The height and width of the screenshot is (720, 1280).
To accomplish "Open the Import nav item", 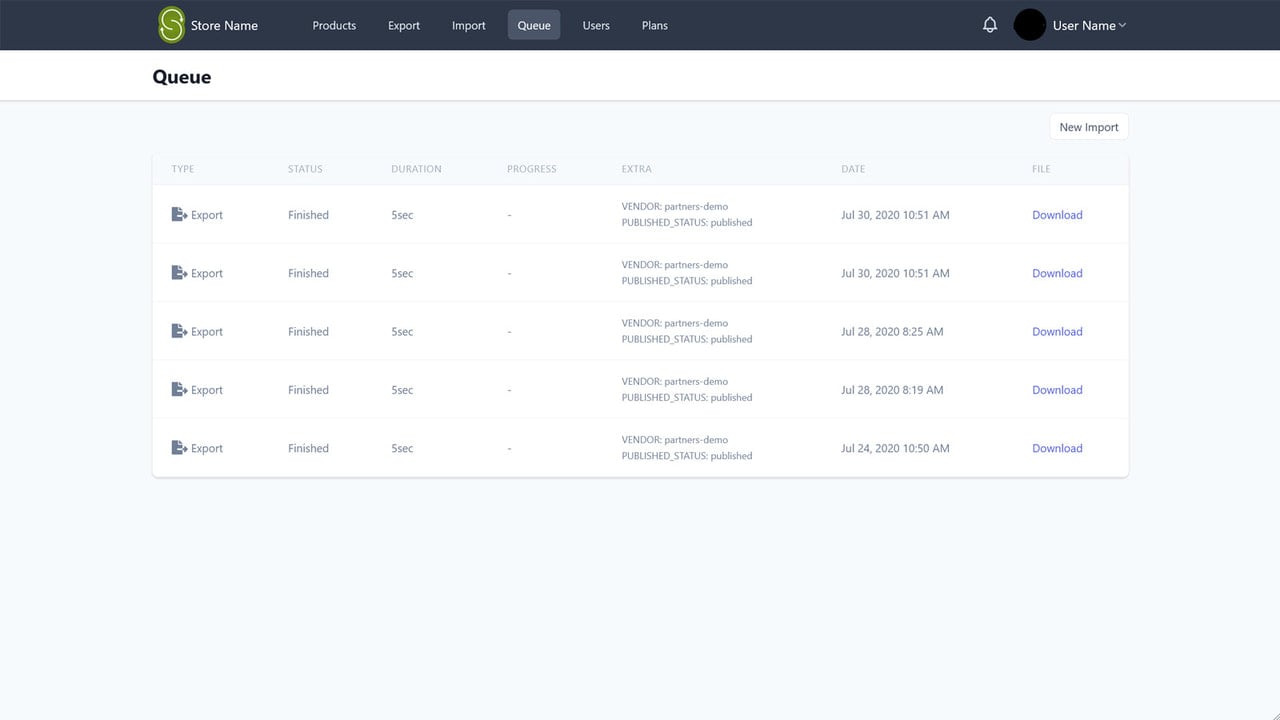I will pos(468,25).
